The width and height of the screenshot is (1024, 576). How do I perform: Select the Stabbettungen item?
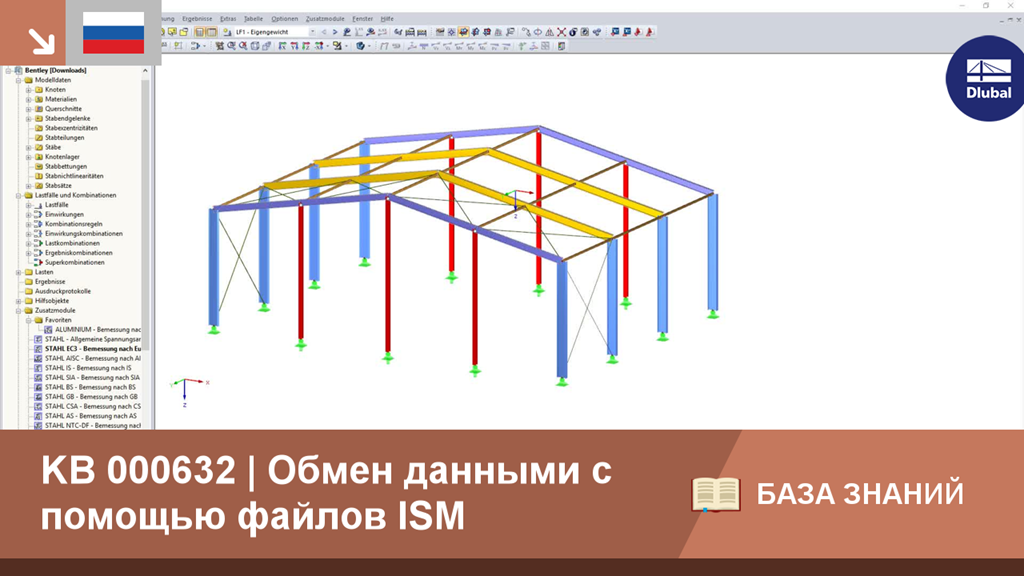[66, 167]
